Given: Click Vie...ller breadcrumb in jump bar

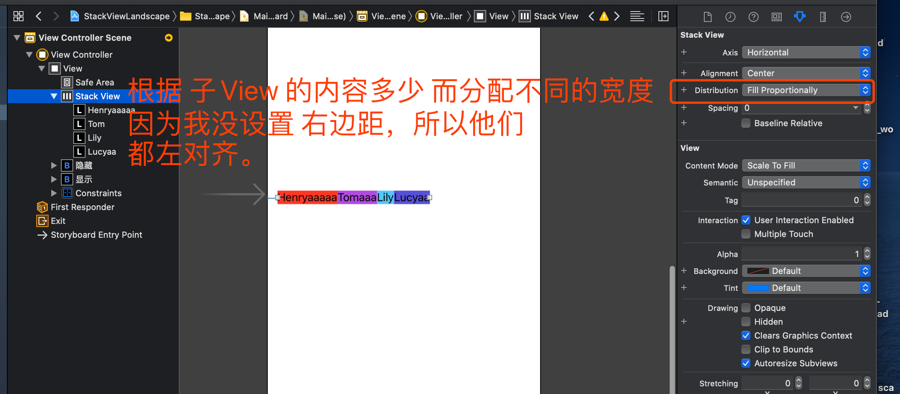Looking at the screenshot, I should tap(439, 16).
